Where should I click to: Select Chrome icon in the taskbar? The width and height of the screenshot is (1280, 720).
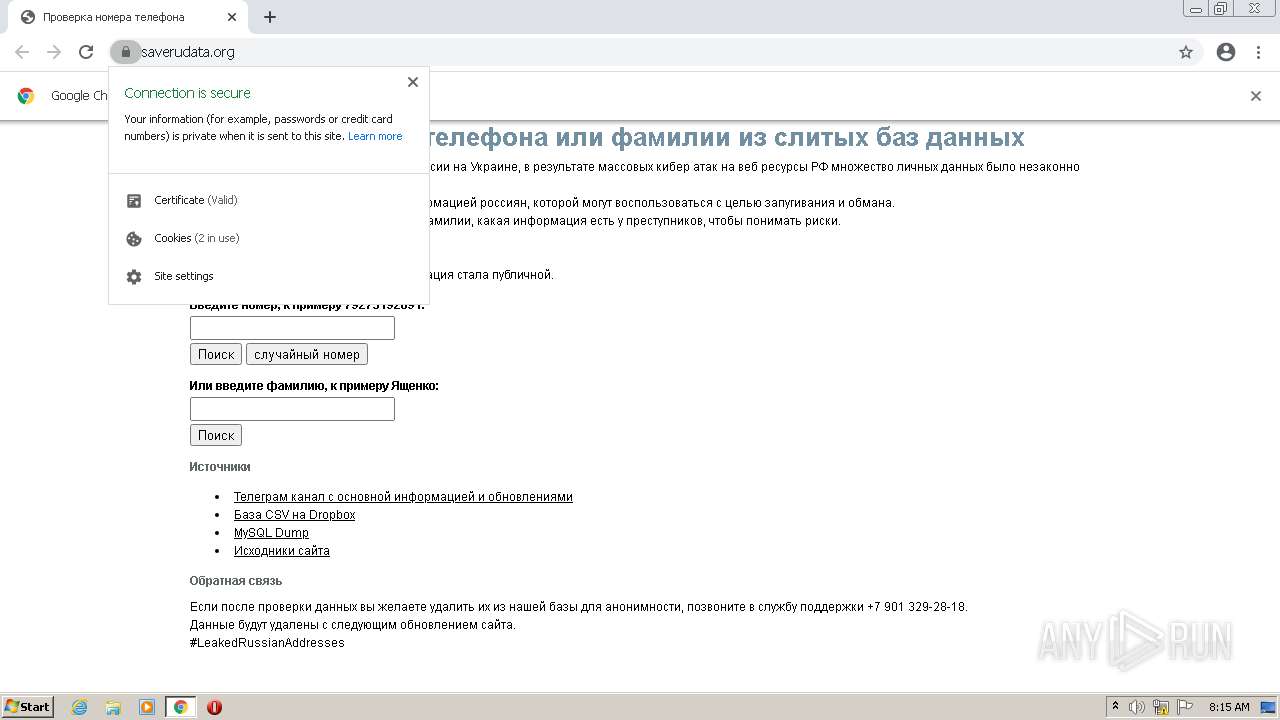click(180, 707)
